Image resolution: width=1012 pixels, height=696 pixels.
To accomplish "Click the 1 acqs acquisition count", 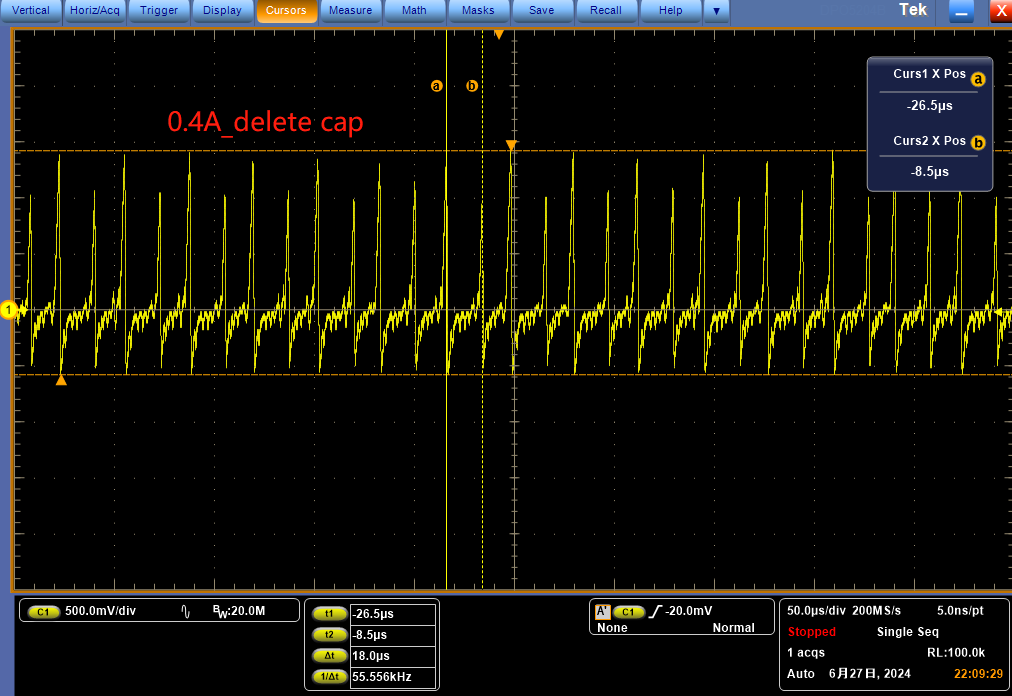I will point(805,653).
